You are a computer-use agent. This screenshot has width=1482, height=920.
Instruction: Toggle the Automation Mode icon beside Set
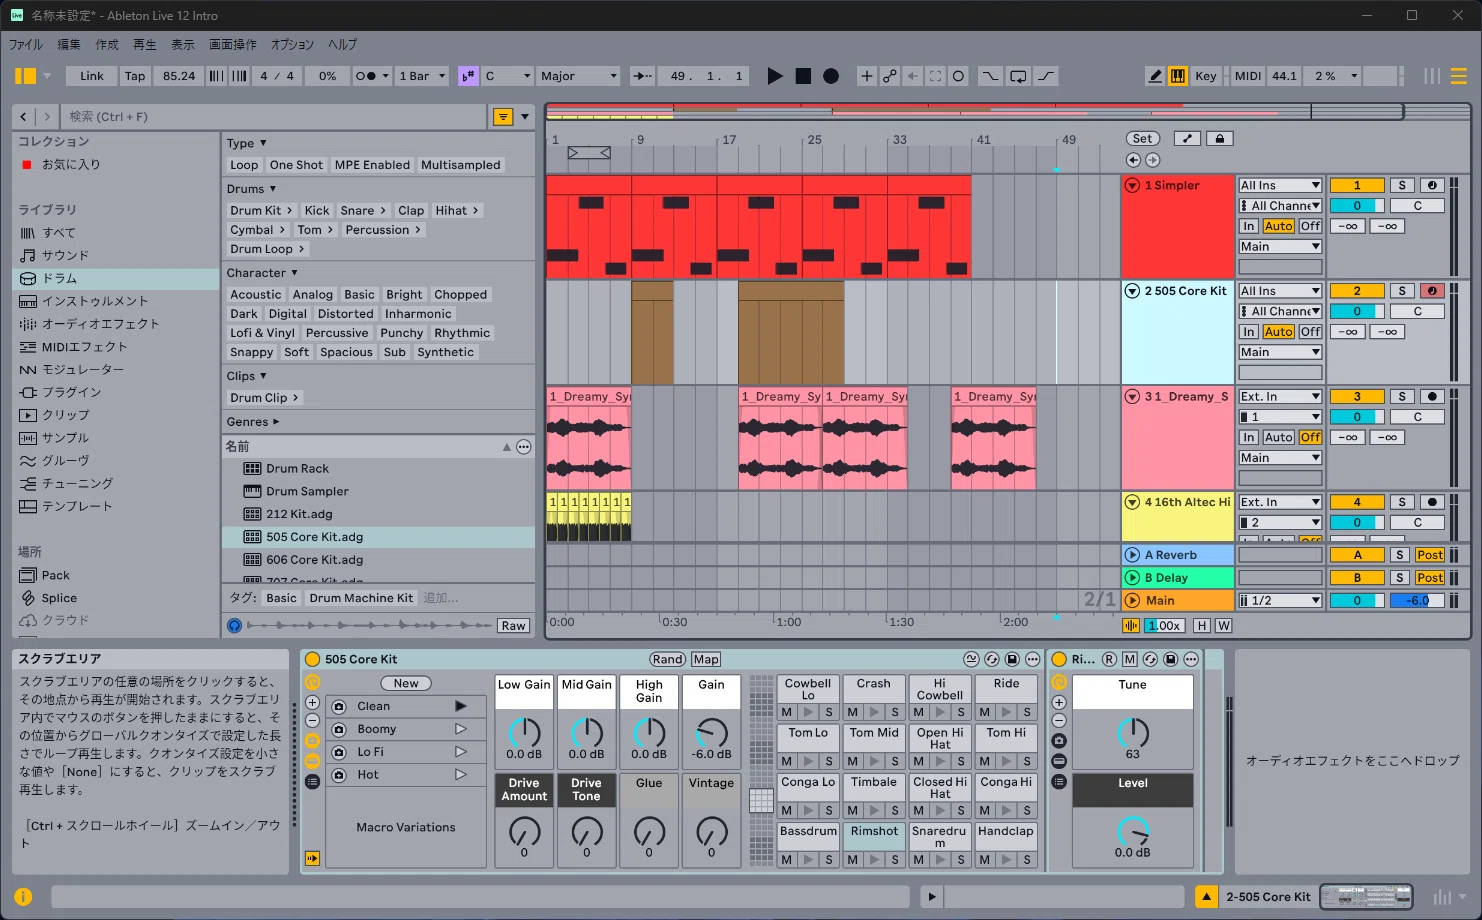point(1187,139)
